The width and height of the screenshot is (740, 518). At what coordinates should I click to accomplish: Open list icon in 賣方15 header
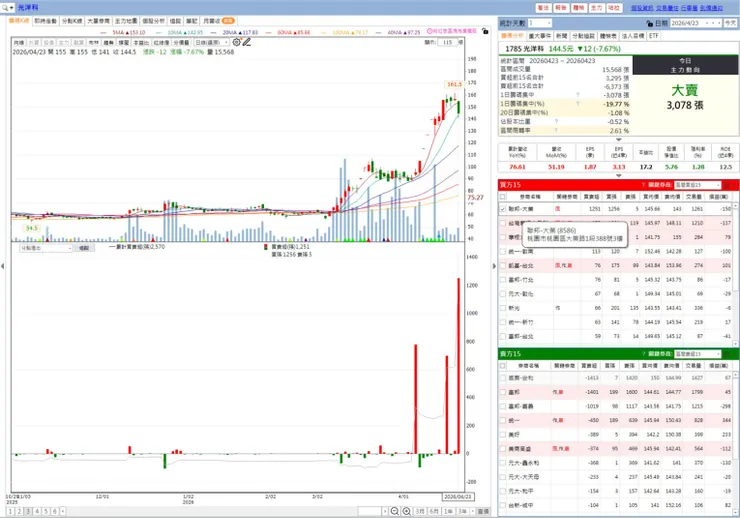tap(728, 354)
